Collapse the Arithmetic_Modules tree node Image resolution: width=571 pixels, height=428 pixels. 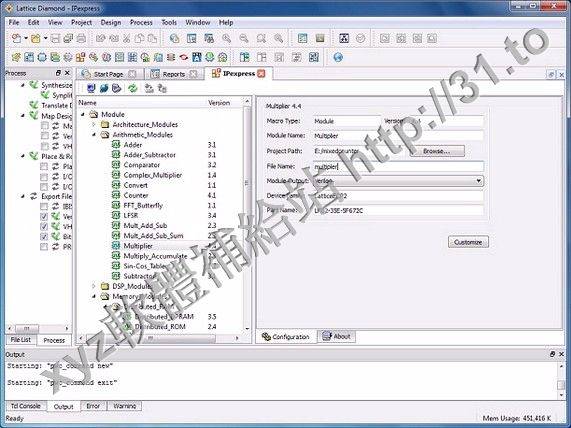[94, 135]
